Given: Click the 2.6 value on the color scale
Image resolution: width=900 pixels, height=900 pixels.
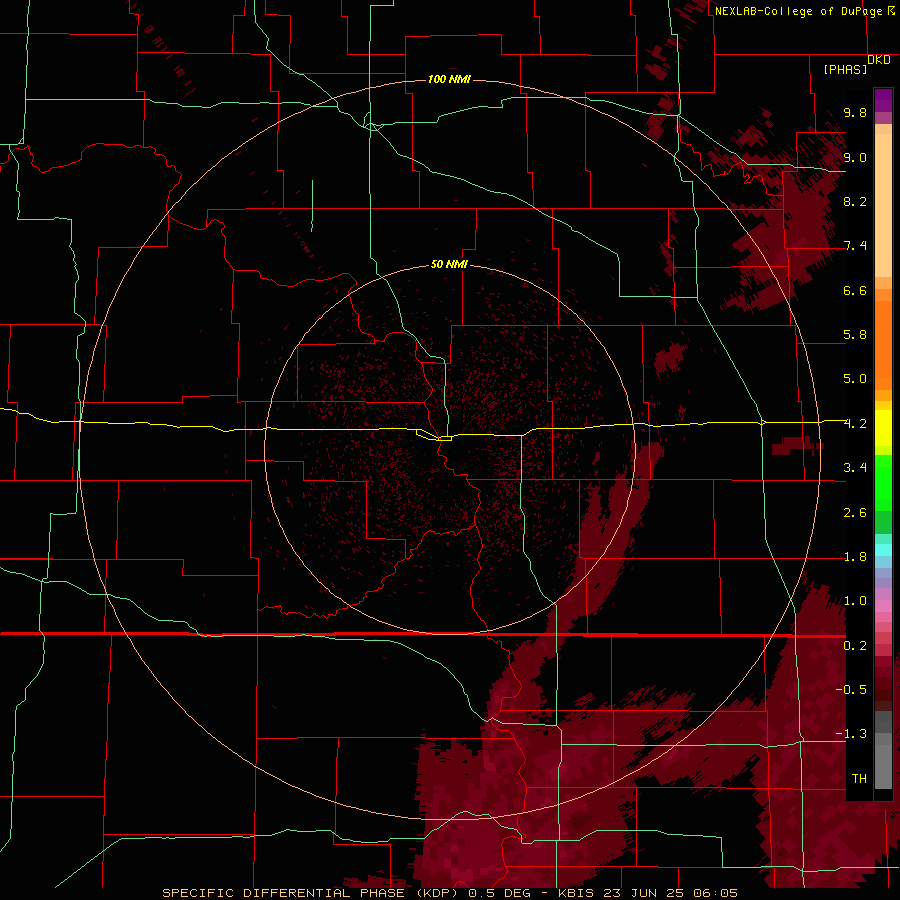Looking at the screenshot, I should pos(855,513).
